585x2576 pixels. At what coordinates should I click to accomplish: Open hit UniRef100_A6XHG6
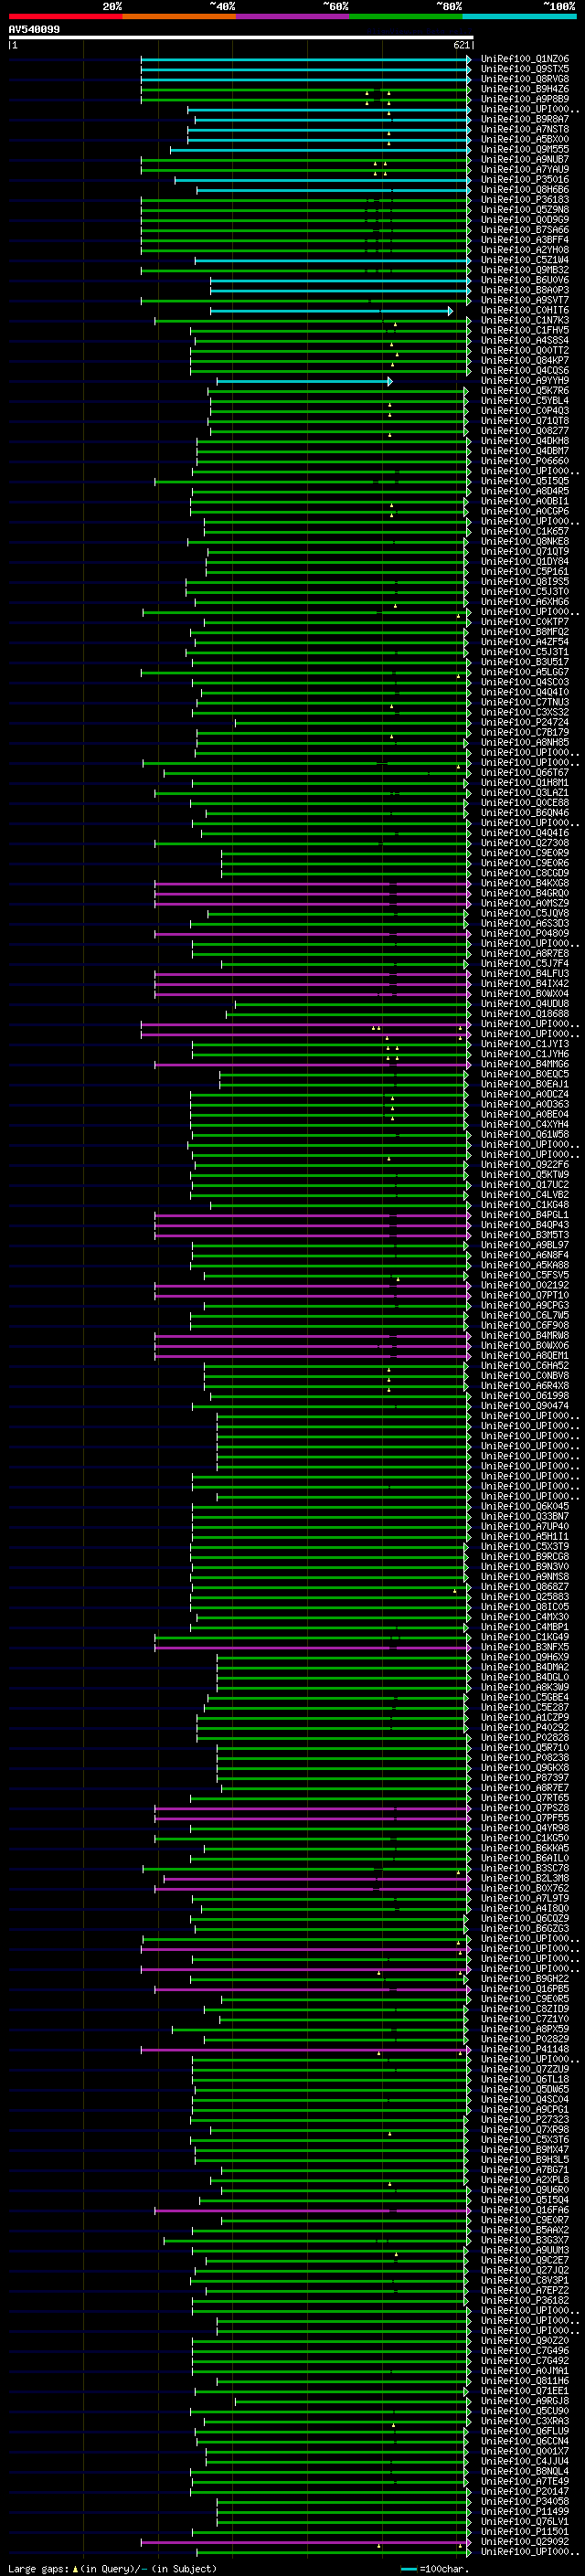coord(525,602)
